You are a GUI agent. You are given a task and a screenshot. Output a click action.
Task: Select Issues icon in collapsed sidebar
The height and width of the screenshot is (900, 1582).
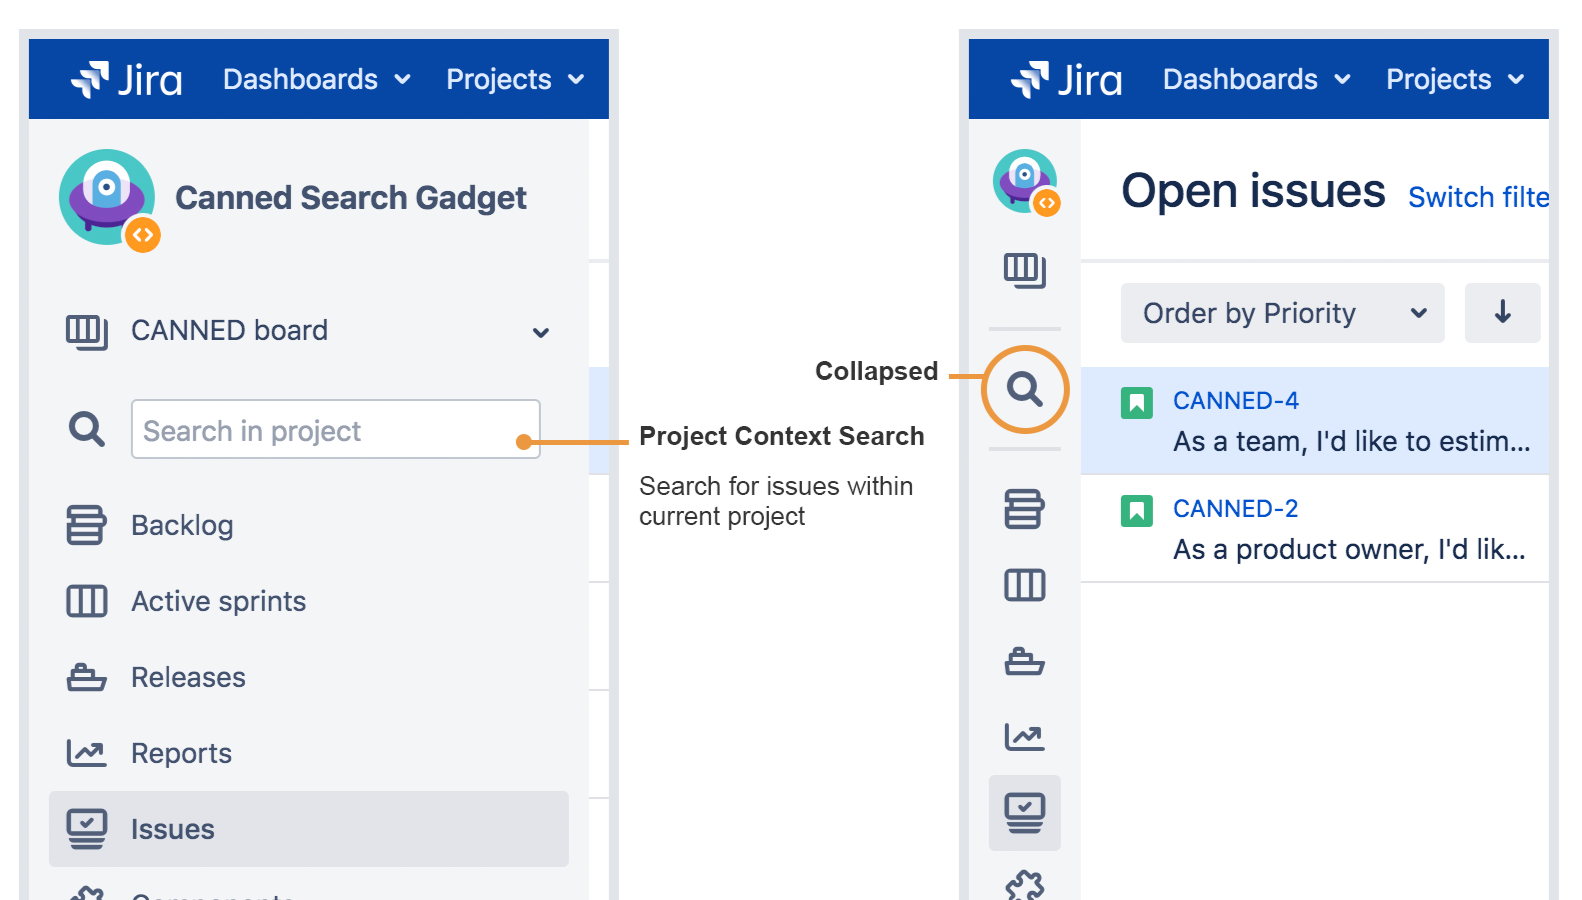(x=1024, y=813)
